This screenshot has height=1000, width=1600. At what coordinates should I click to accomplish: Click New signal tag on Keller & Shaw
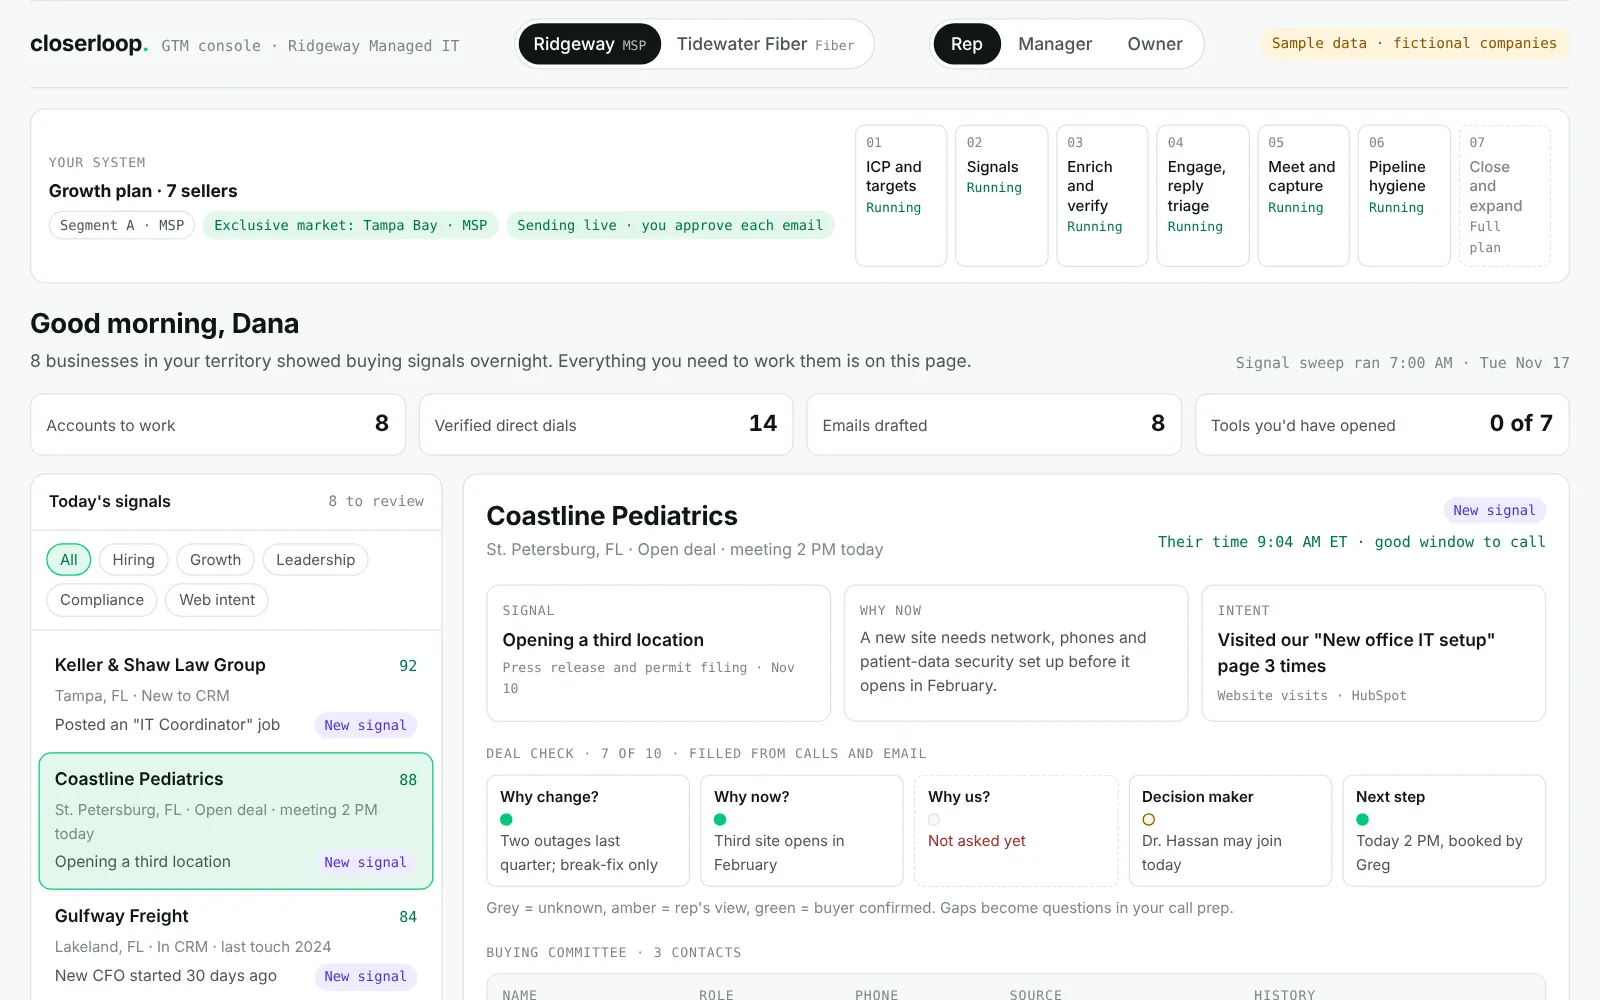pyautogui.click(x=365, y=725)
